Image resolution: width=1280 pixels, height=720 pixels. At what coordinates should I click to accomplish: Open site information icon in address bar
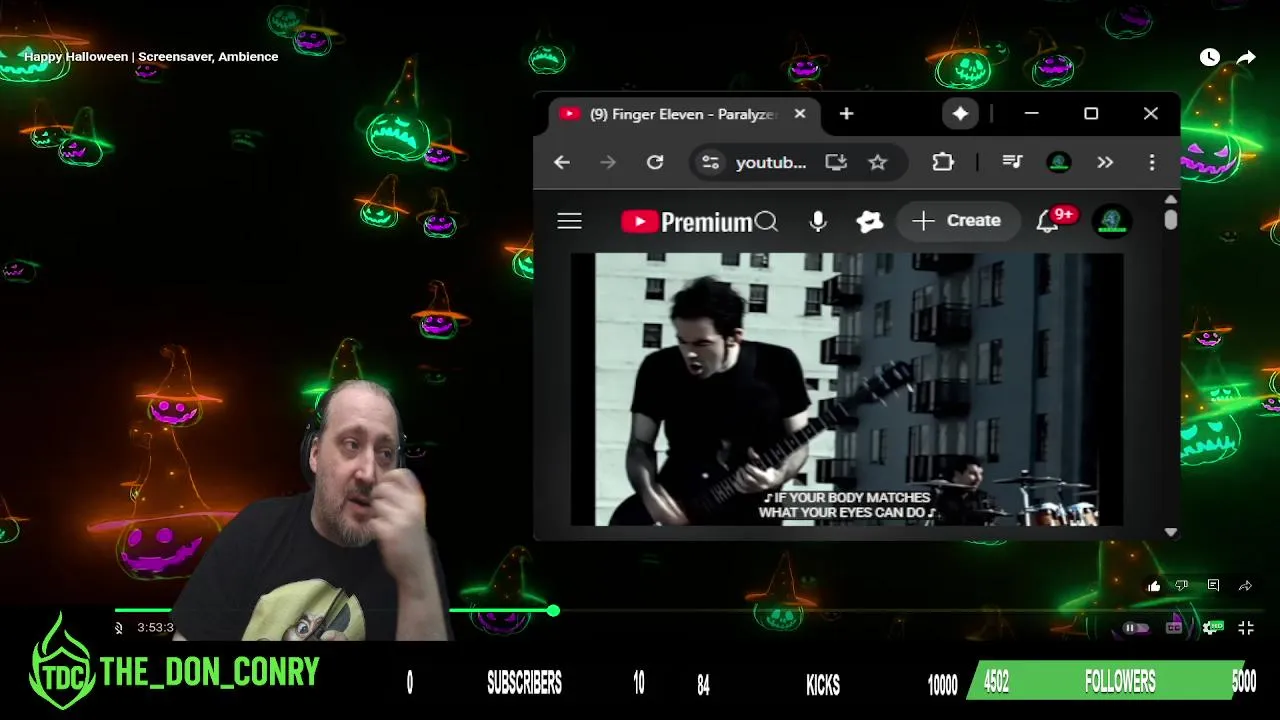click(x=710, y=162)
